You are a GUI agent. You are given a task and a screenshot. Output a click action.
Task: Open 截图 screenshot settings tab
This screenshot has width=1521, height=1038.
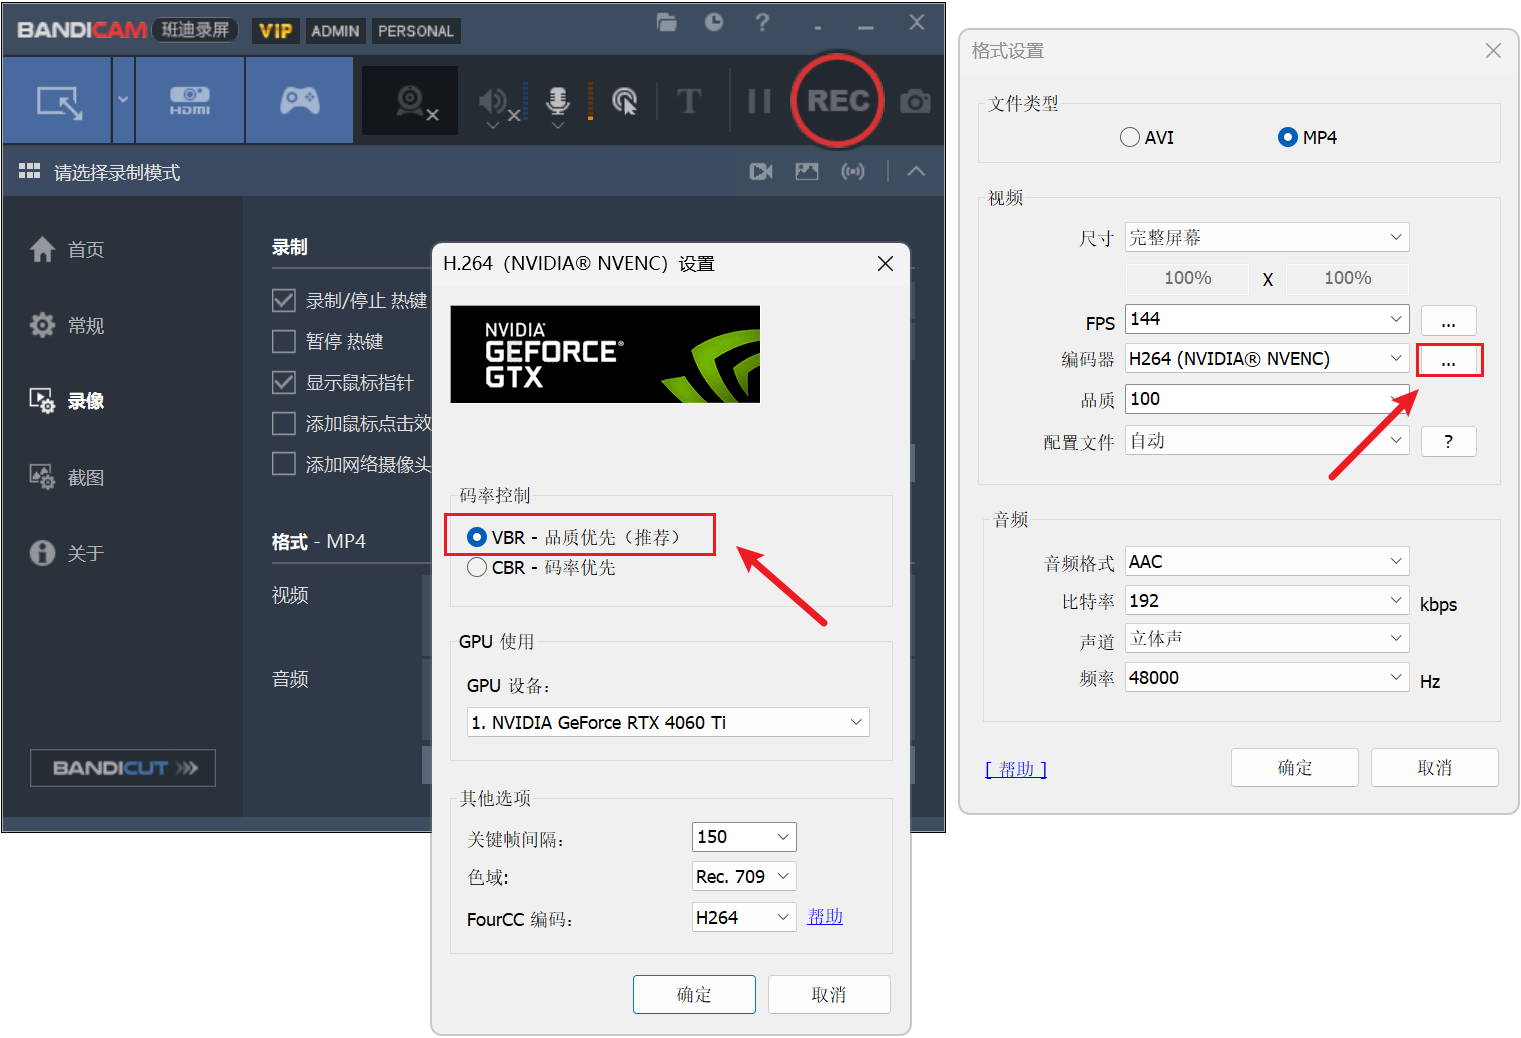pyautogui.click(x=67, y=478)
